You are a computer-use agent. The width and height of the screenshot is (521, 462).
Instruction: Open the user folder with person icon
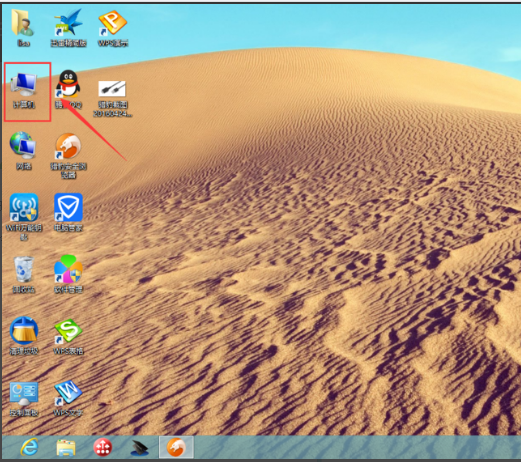[x=23, y=28]
